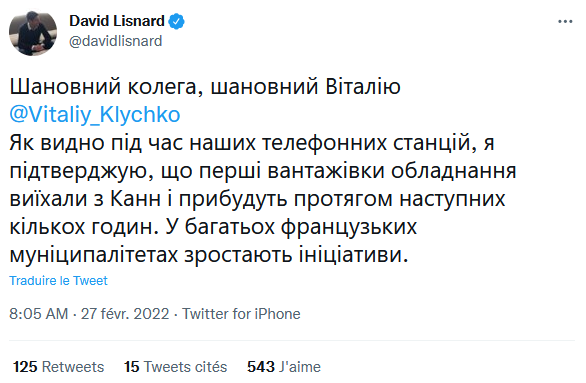Click David Lisnard's profile avatar photo
The width and height of the screenshot is (586, 383).
point(33,33)
